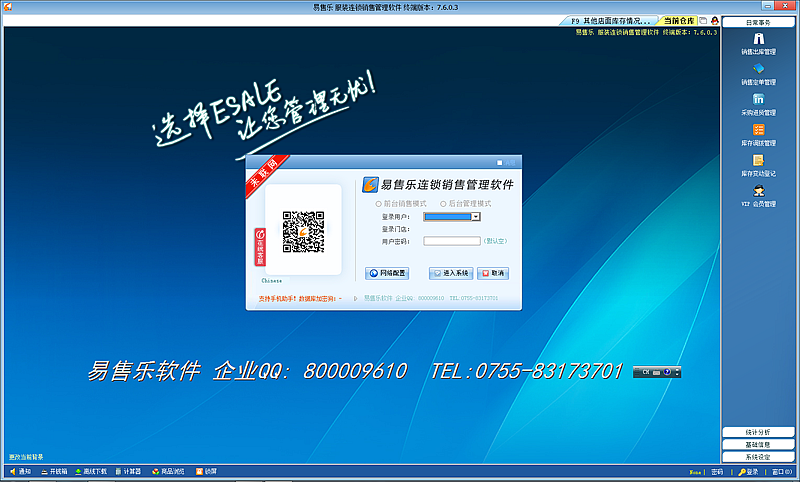The width and height of the screenshot is (800, 482).
Task: Click the 网络配置 button
Action: (387, 273)
